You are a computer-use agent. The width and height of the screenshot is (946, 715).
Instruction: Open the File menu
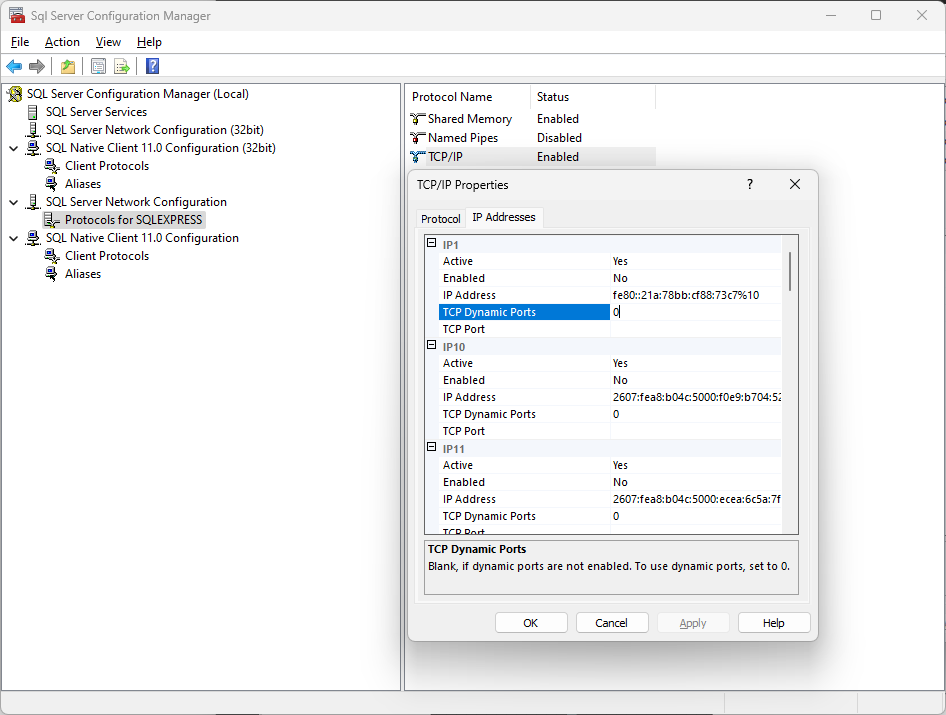point(20,42)
